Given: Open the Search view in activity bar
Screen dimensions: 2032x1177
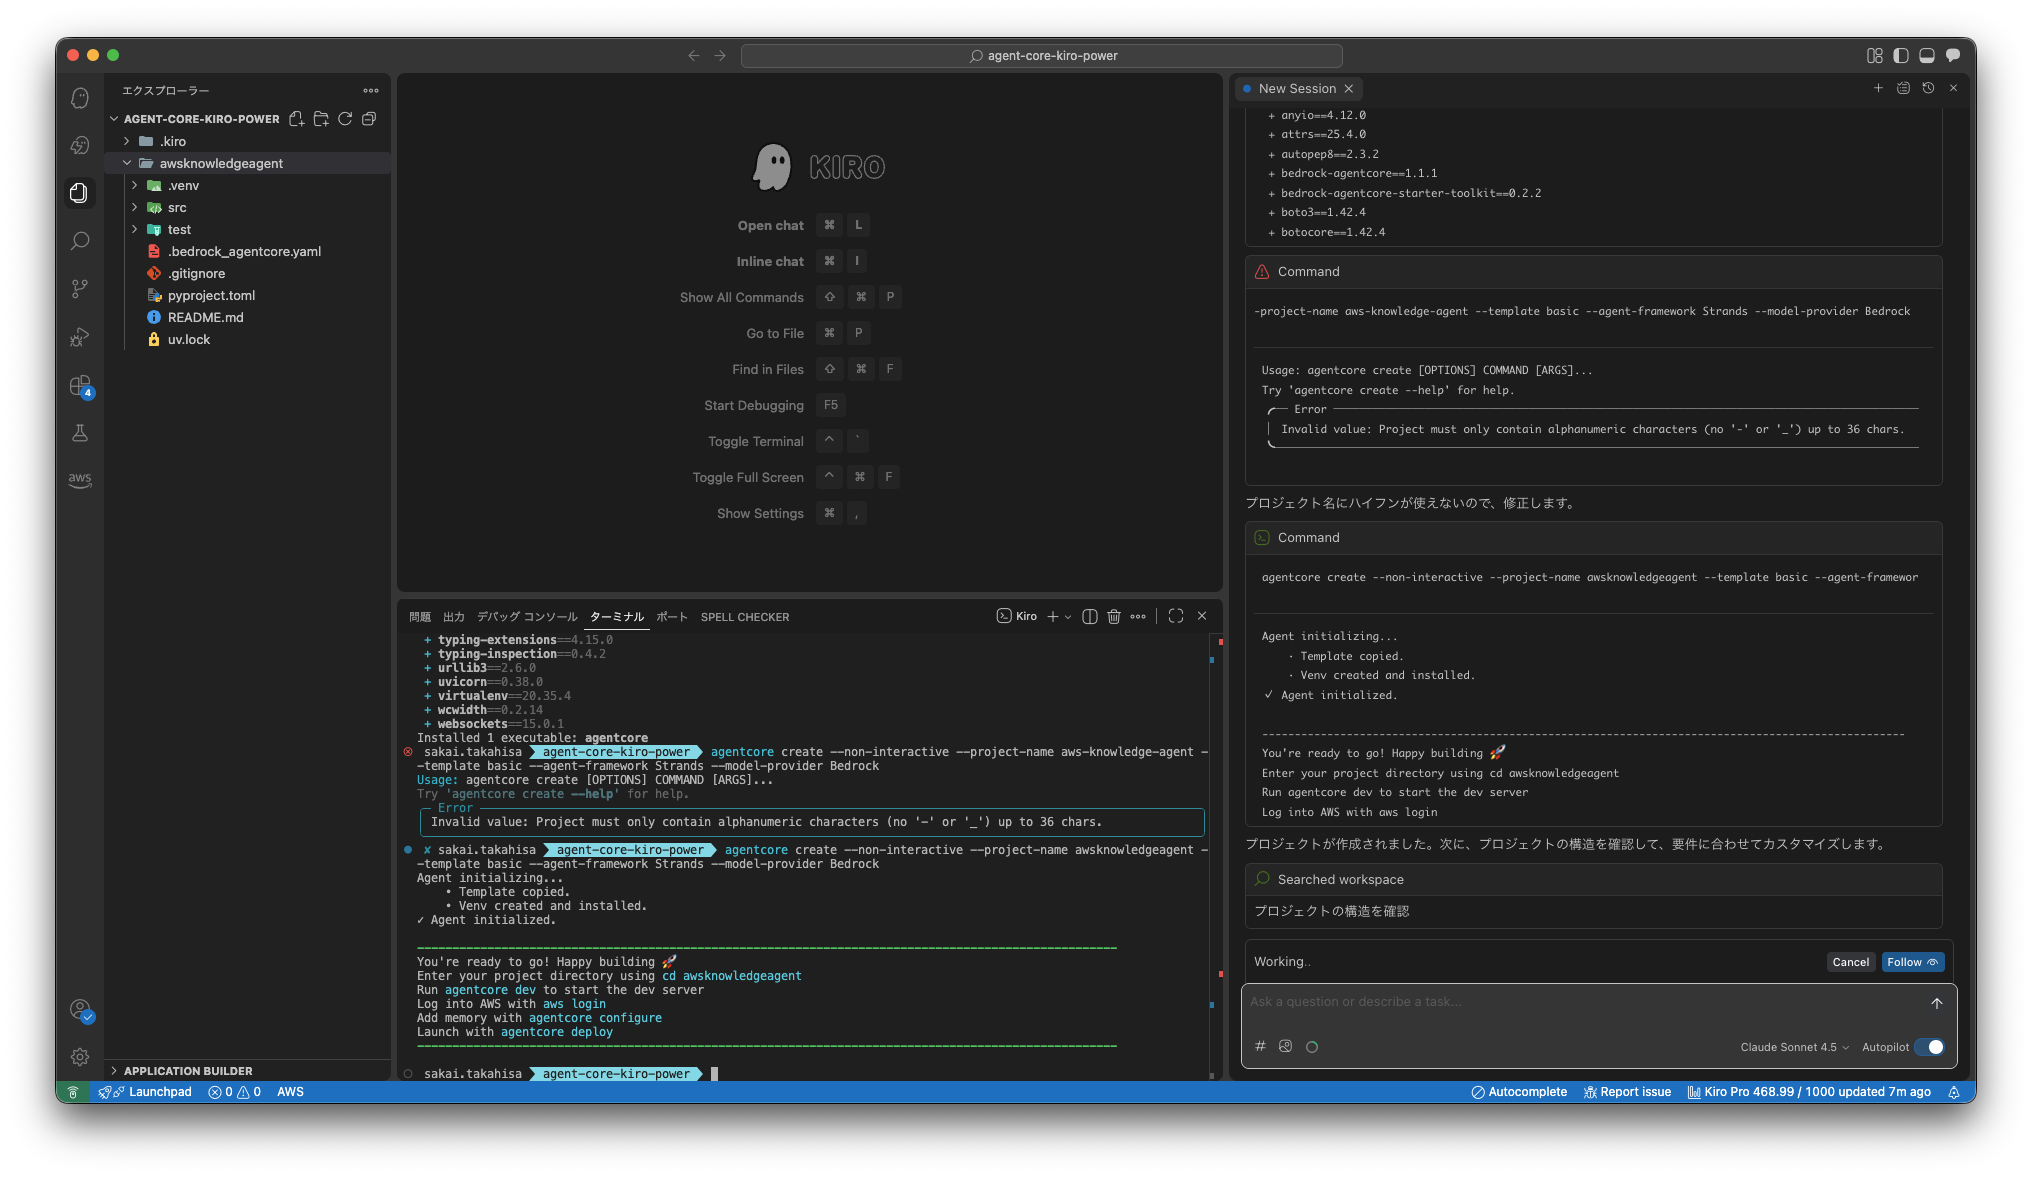Looking at the screenshot, I should (80, 241).
